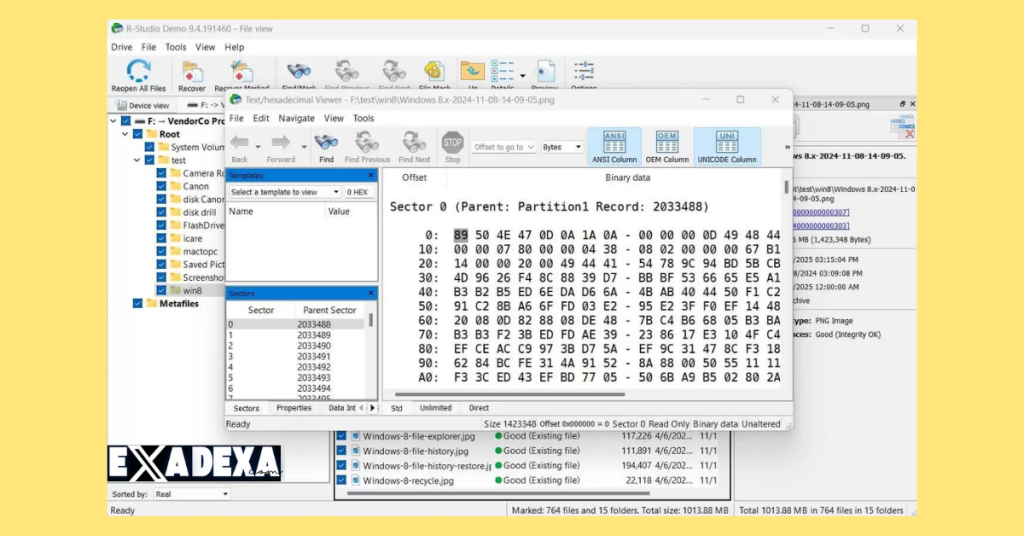The width and height of the screenshot is (1024, 536).
Task: Open the Back history dropdown arrow
Action: [x=258, y=147]
